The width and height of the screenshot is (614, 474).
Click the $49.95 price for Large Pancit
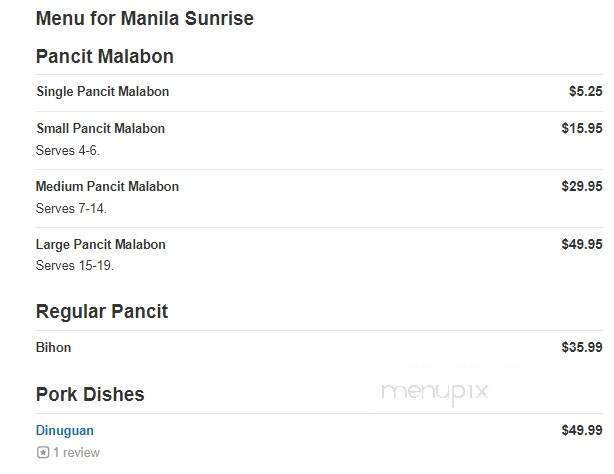pos(582,244)
